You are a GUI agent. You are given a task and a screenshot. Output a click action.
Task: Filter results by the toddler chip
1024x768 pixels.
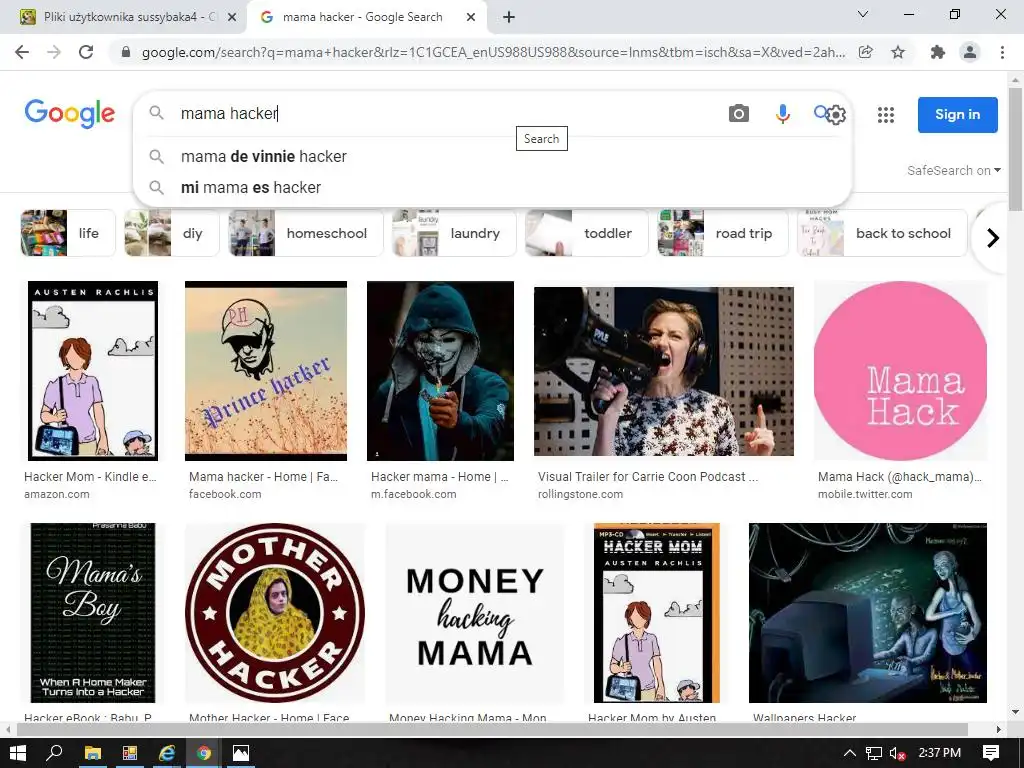(x=586, y=233)
